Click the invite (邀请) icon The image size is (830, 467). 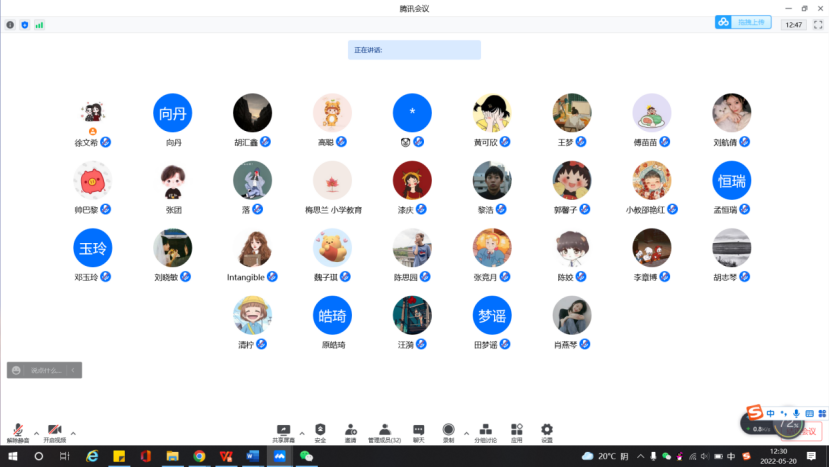click(350, 431)
